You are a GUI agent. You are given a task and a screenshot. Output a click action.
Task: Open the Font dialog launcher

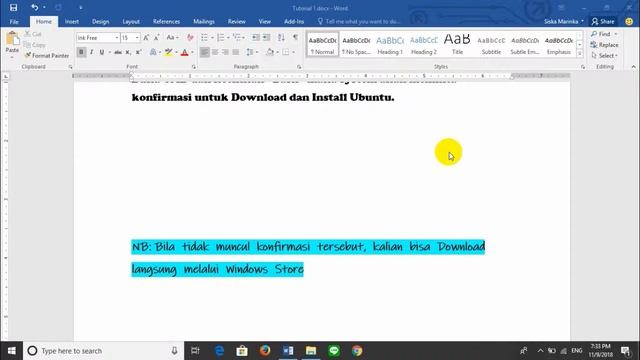pos(193,67)
